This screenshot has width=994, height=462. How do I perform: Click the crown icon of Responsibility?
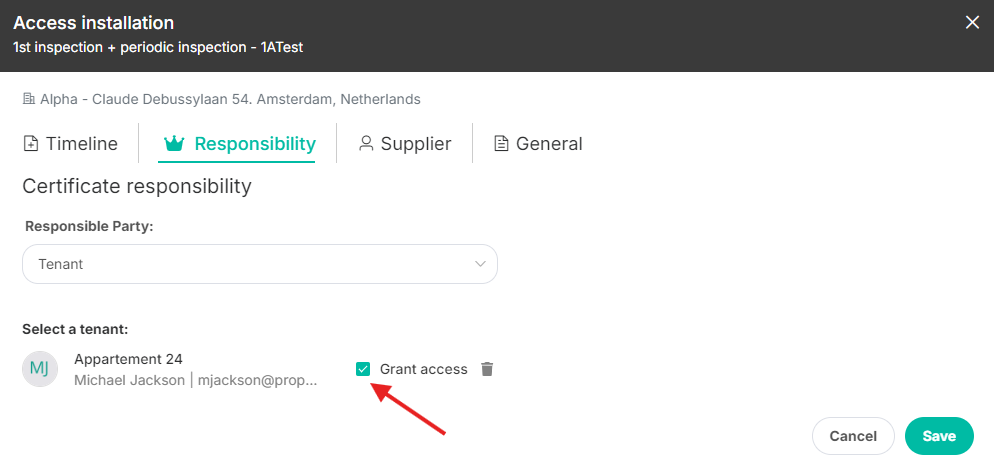click(174, 144)
